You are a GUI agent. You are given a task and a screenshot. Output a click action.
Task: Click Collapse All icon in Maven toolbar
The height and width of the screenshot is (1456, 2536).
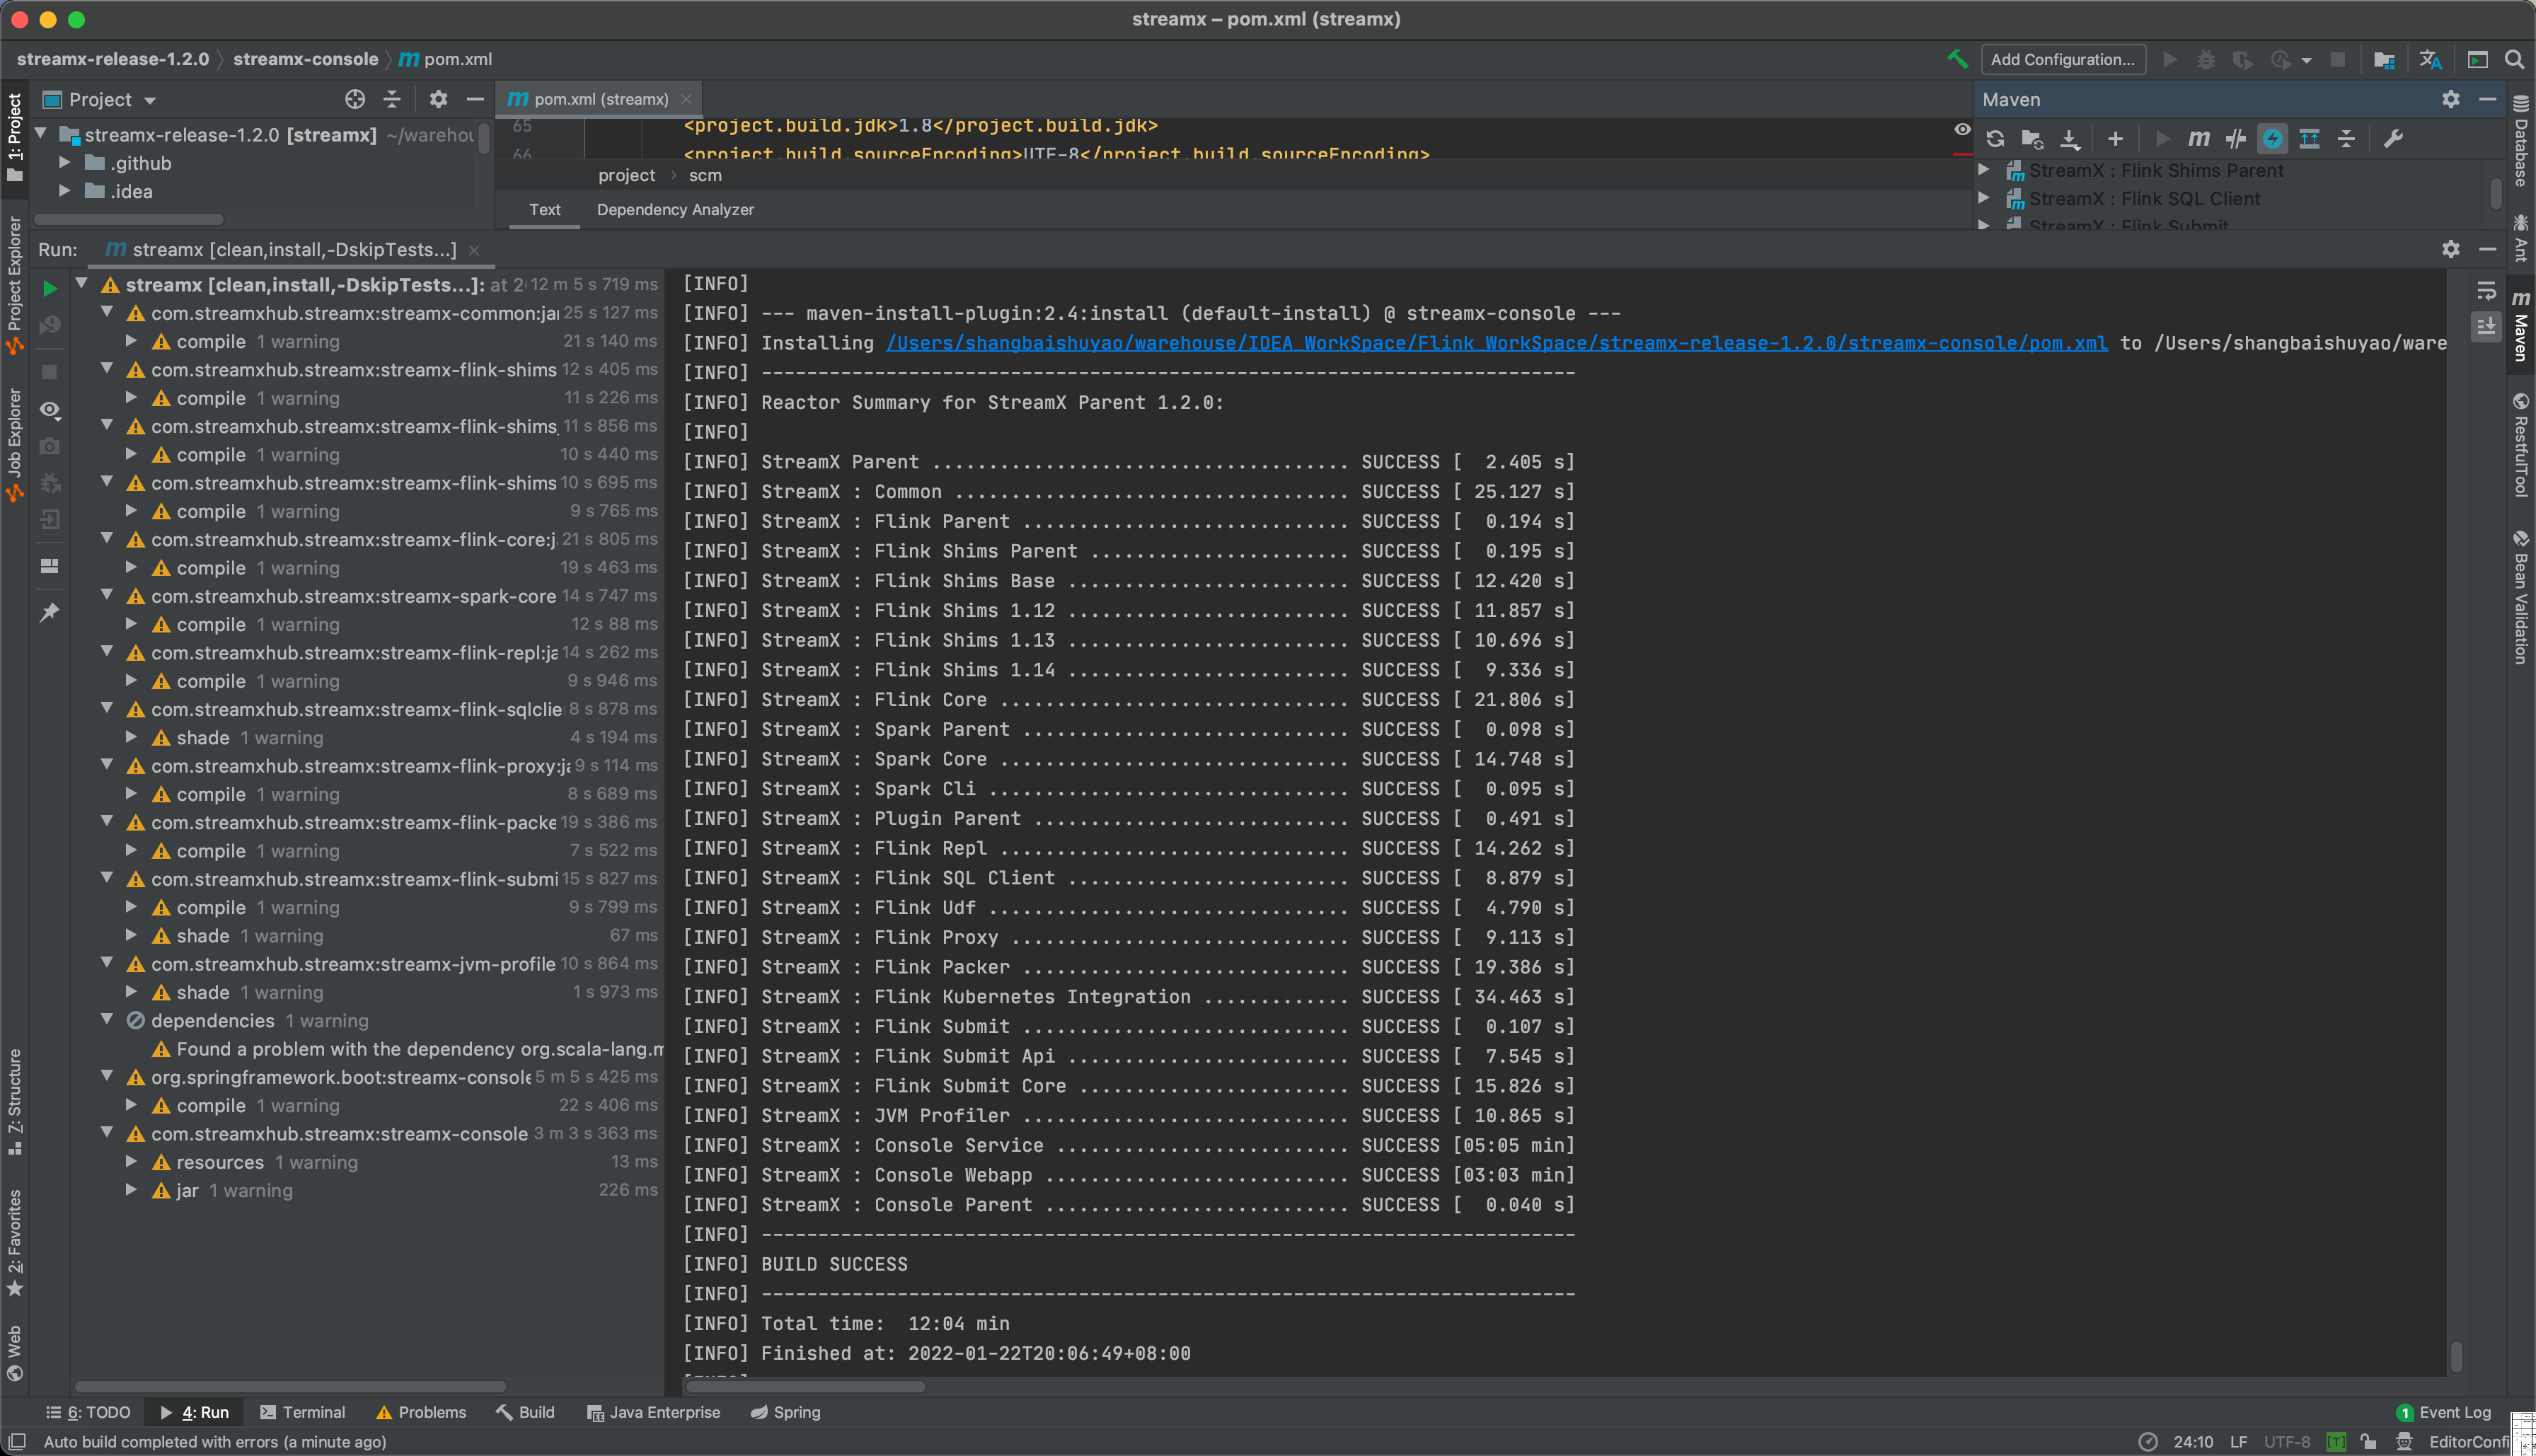tap(2347, 139)
